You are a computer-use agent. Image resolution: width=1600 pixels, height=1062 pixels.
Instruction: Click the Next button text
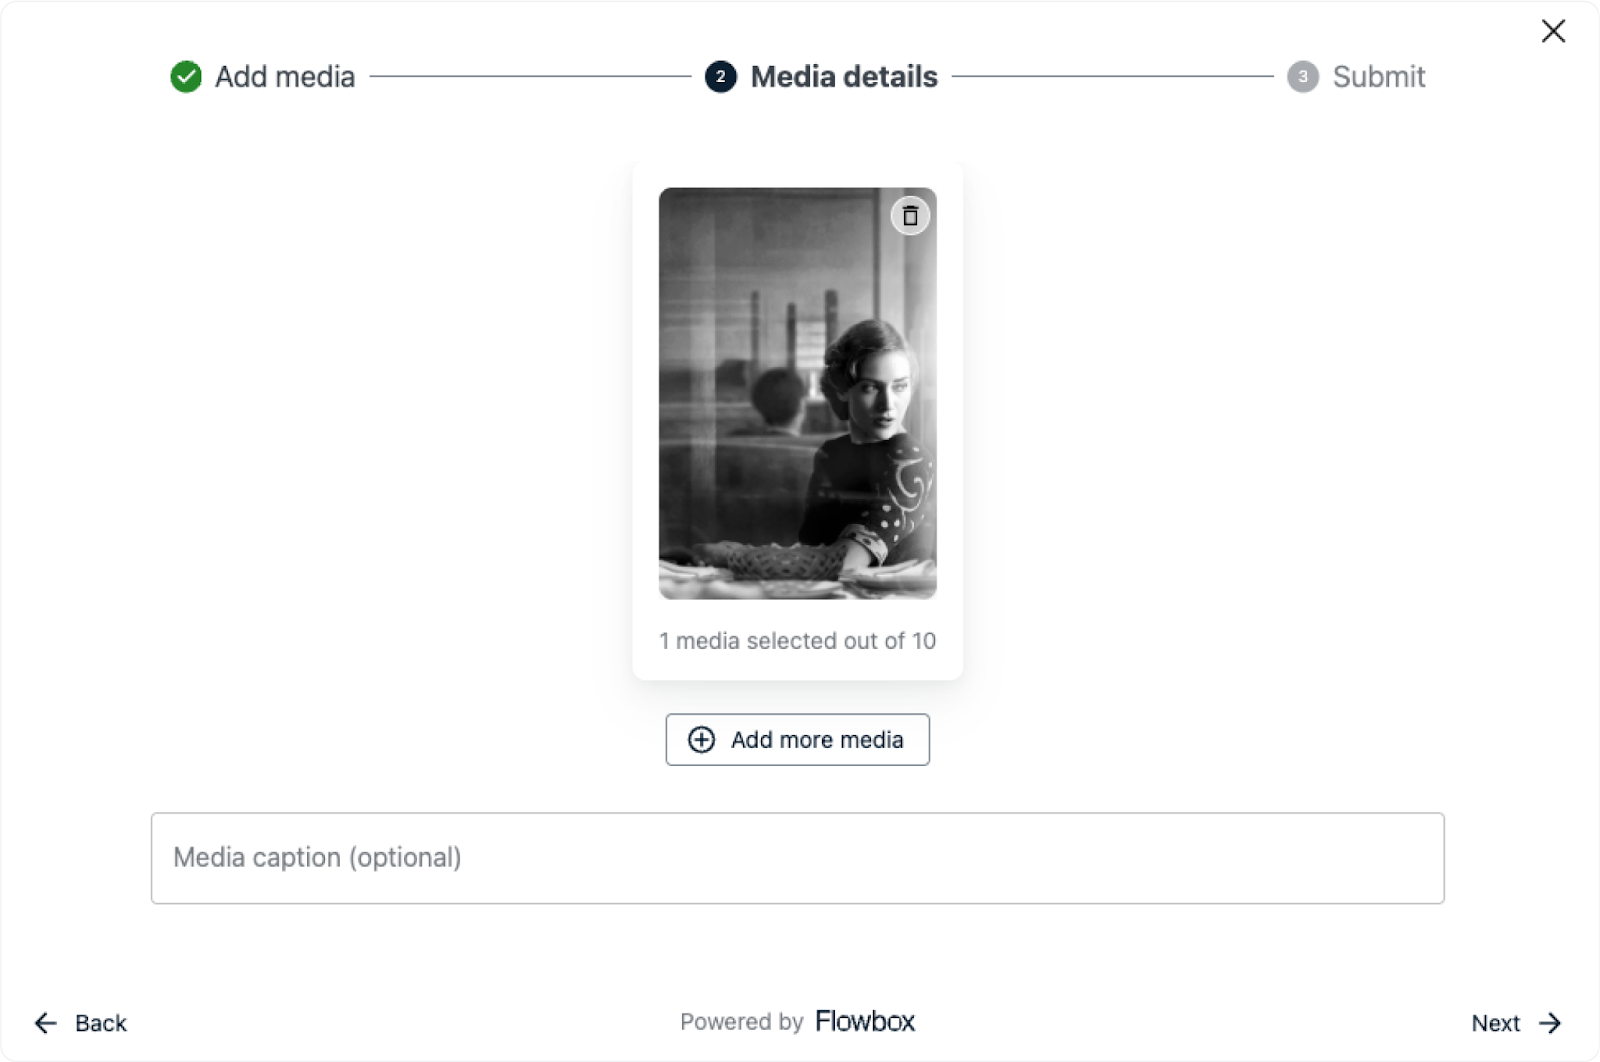pos(1495,1023)
